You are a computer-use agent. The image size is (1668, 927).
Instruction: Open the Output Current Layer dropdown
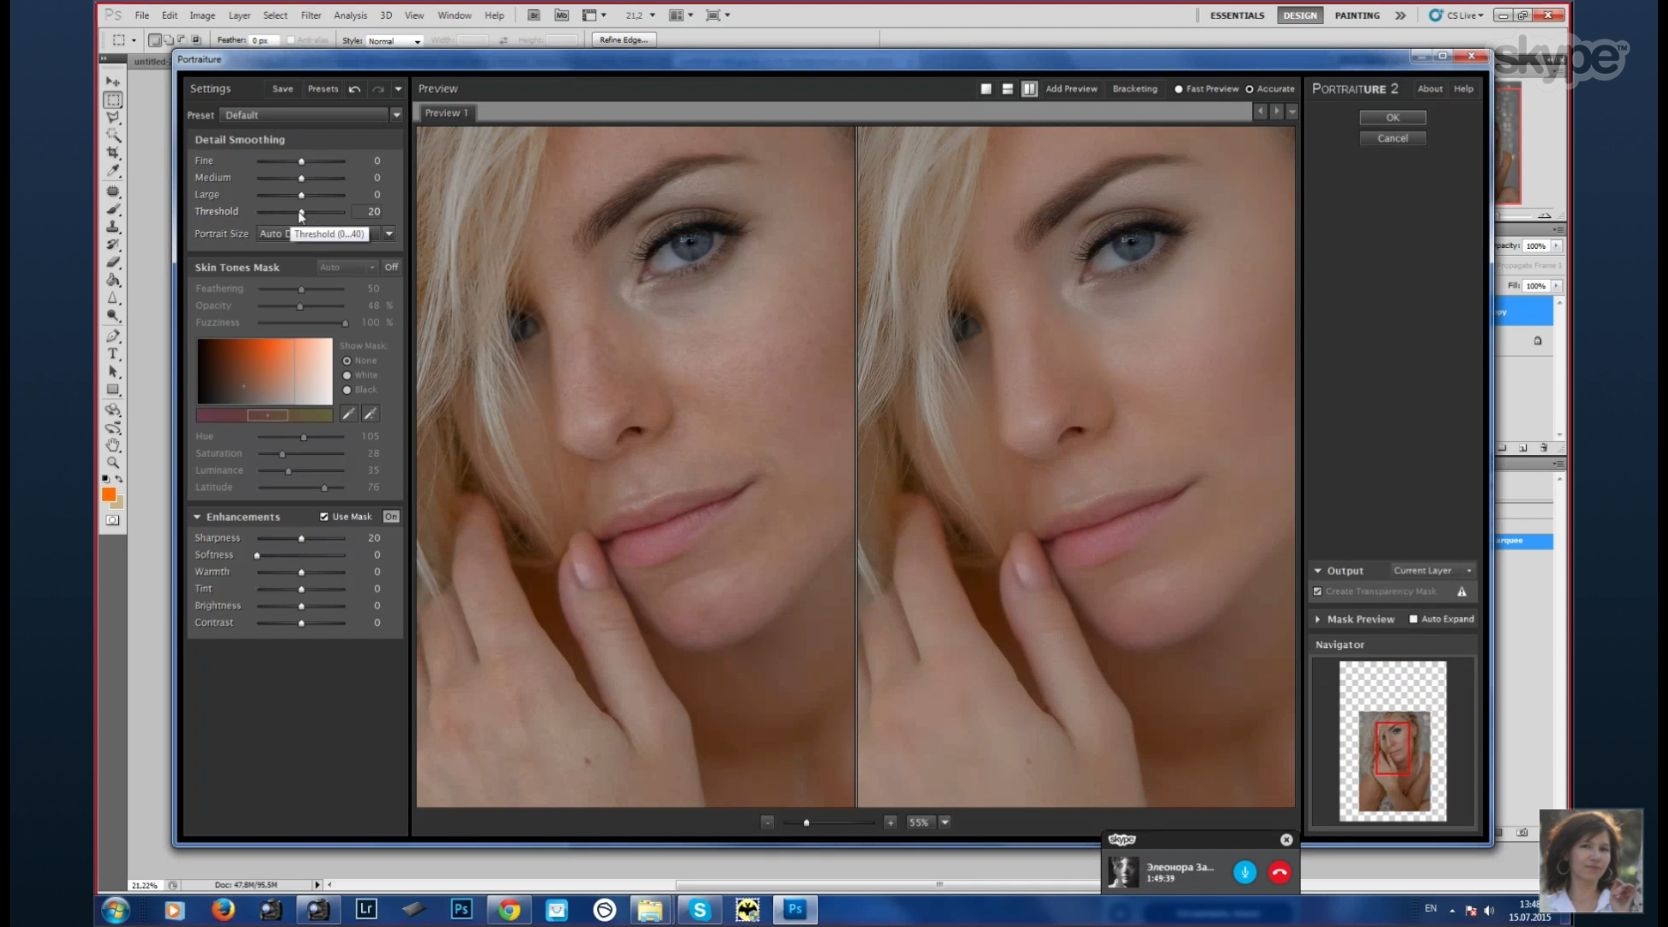(1433, 570)
